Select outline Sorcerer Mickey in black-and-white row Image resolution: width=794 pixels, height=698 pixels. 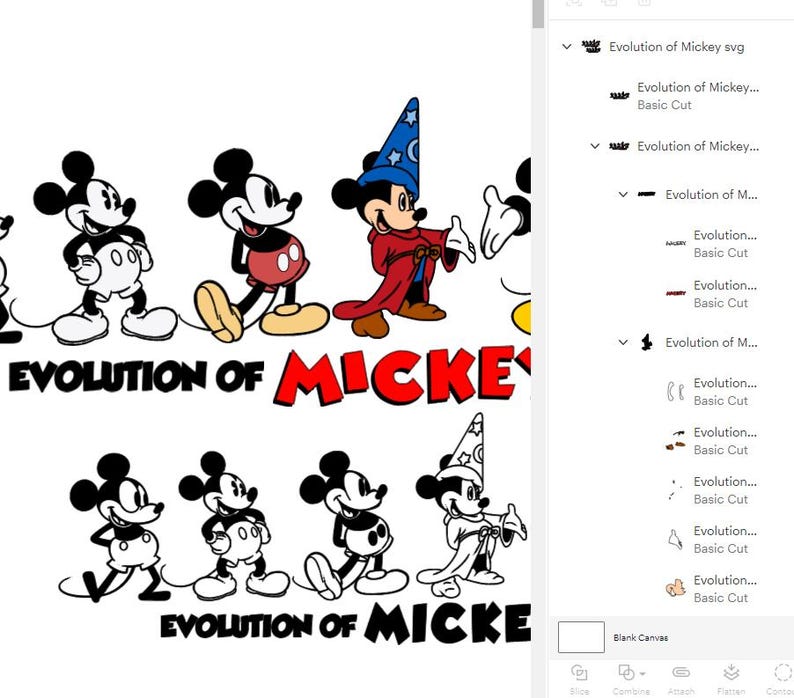coord(471,507)
